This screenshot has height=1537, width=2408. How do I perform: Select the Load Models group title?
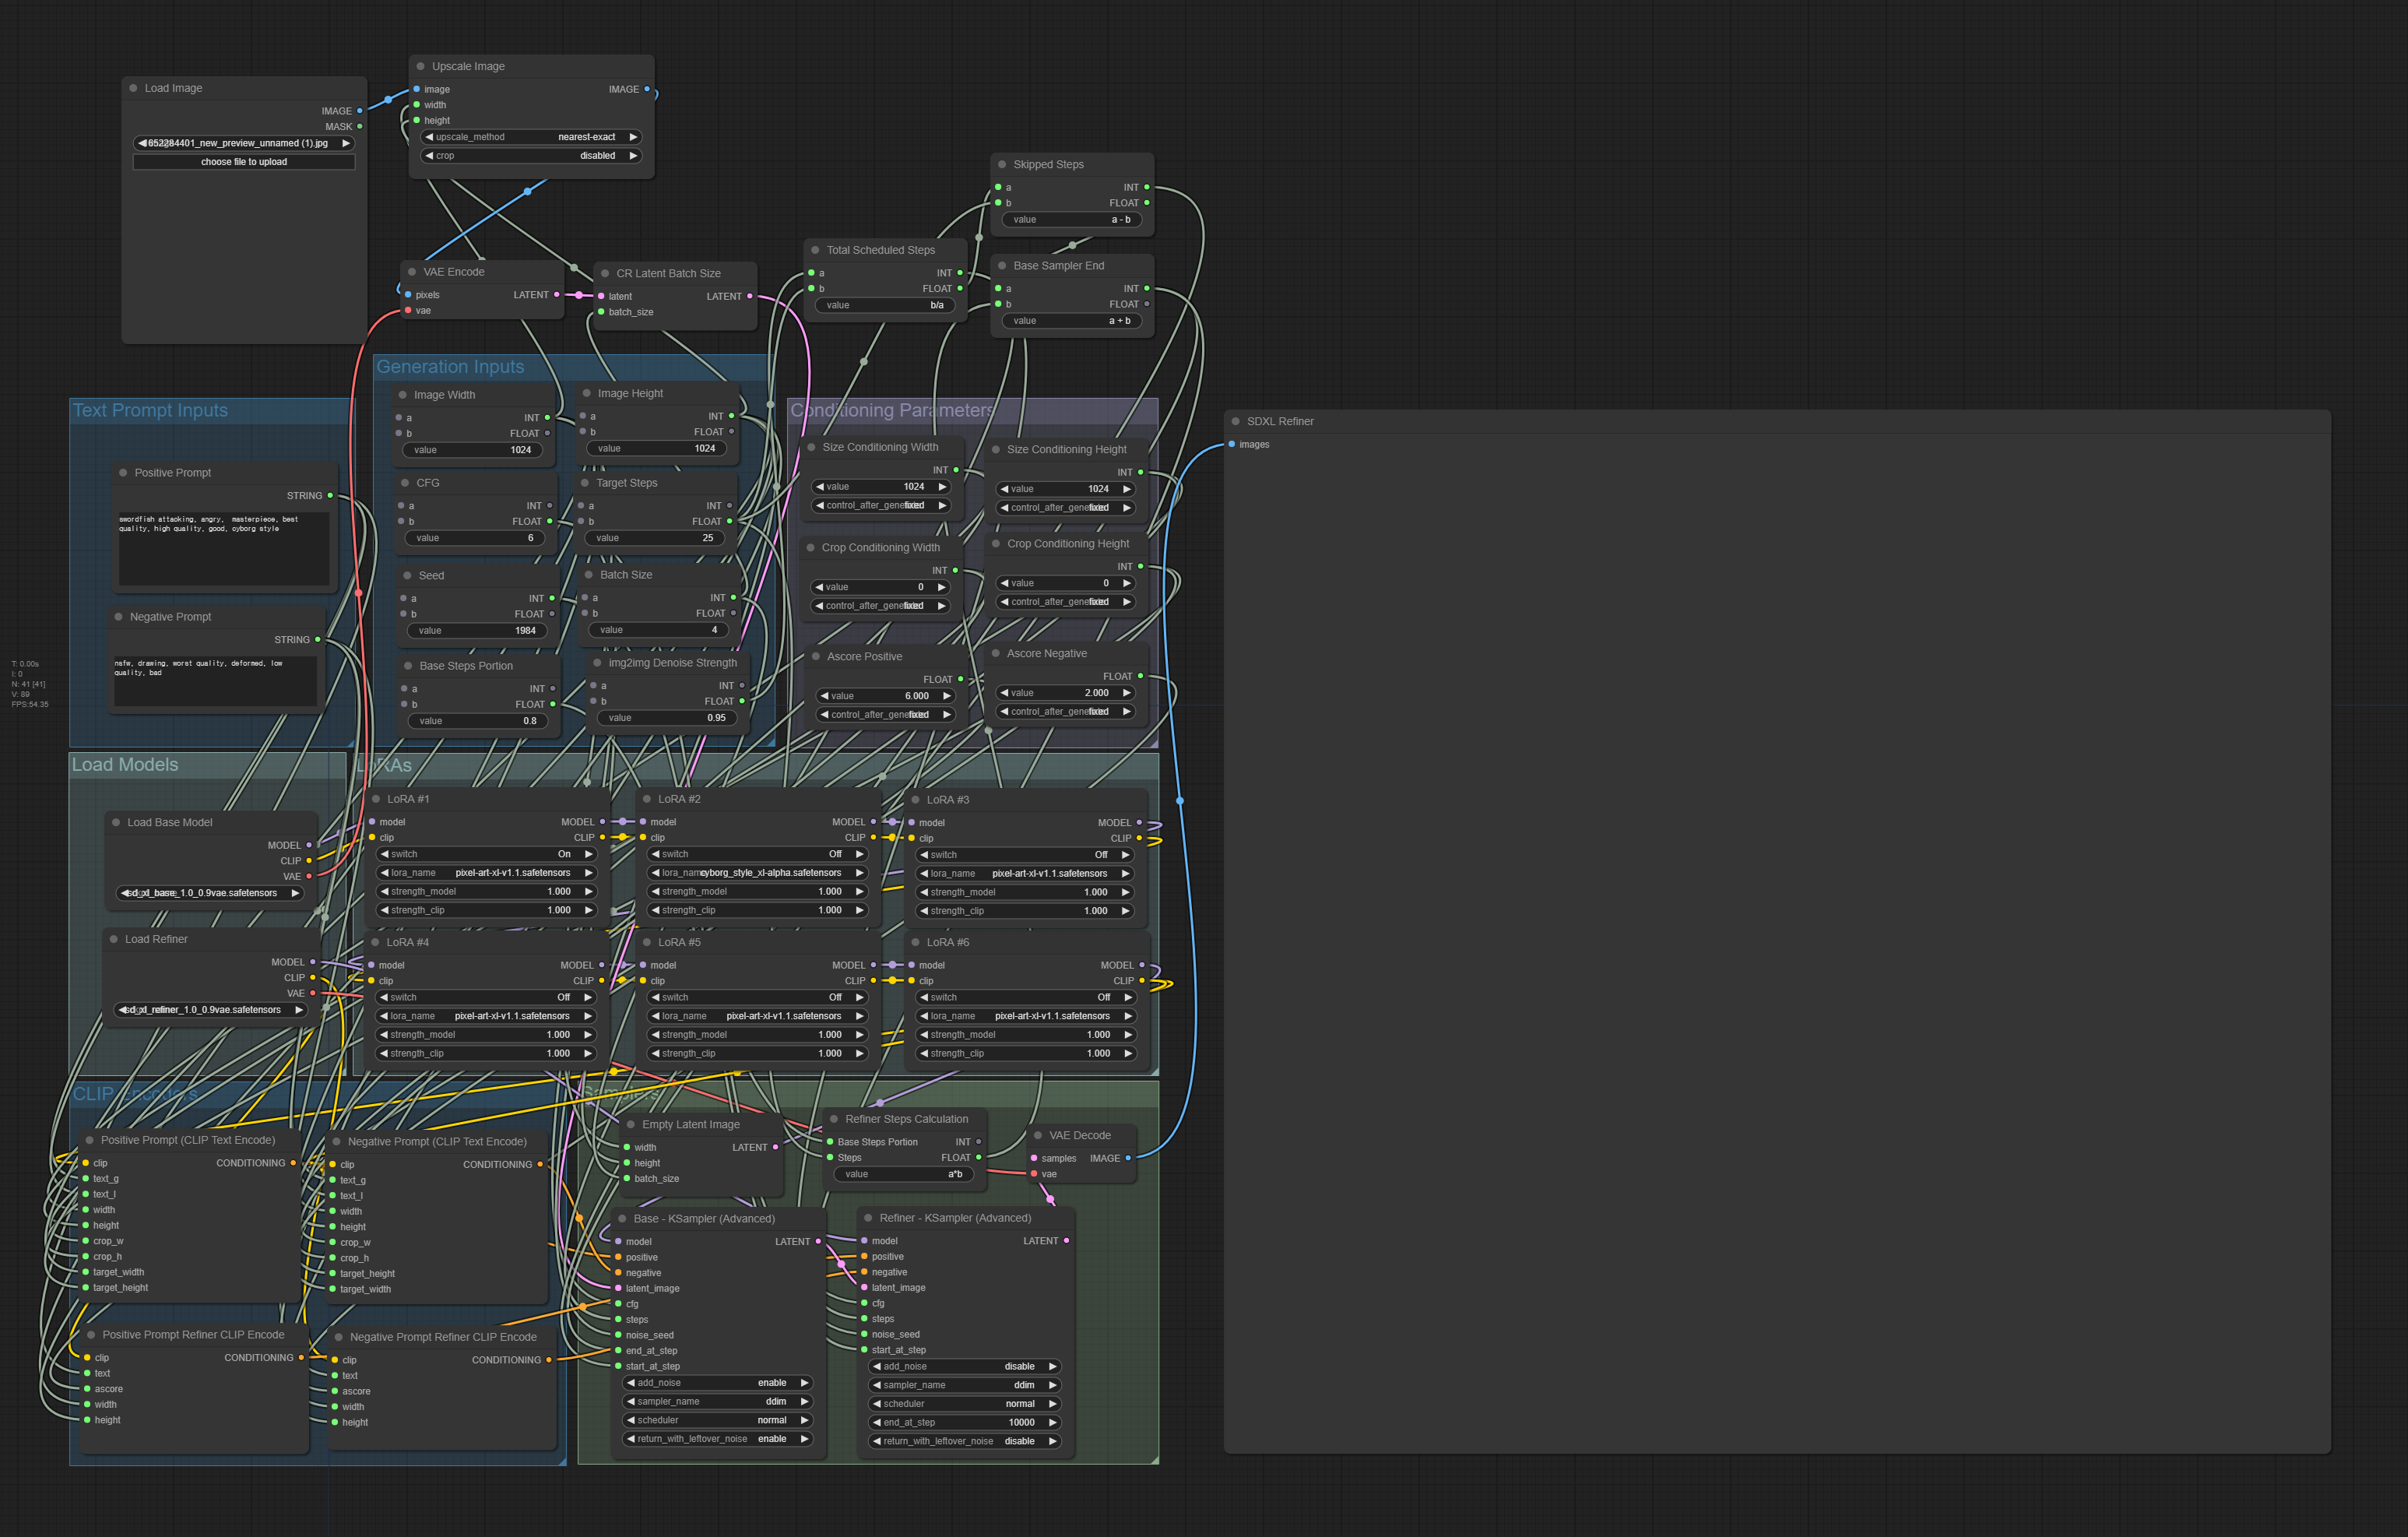(x=125, y=764)
